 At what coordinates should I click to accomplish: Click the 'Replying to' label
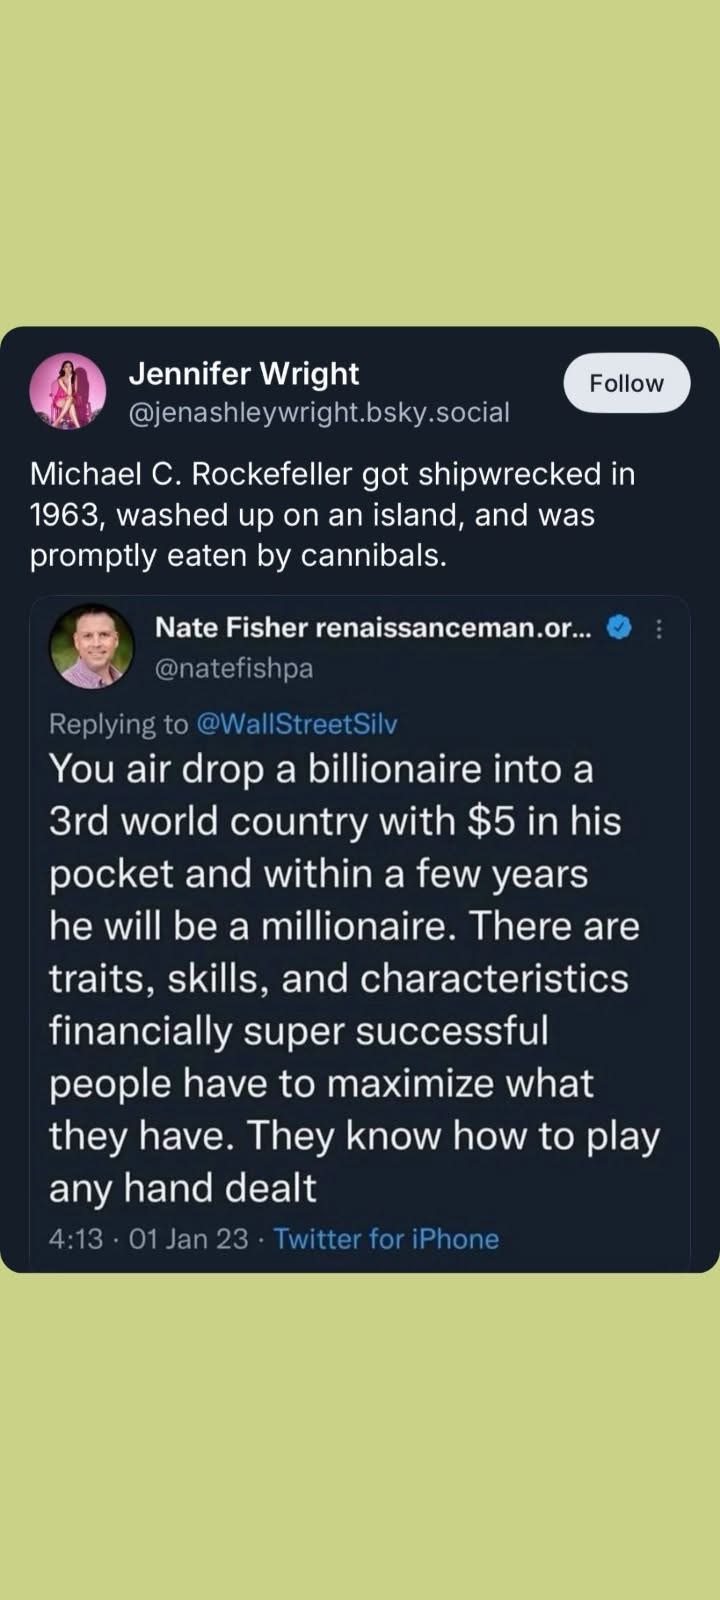tap(119, 724)
